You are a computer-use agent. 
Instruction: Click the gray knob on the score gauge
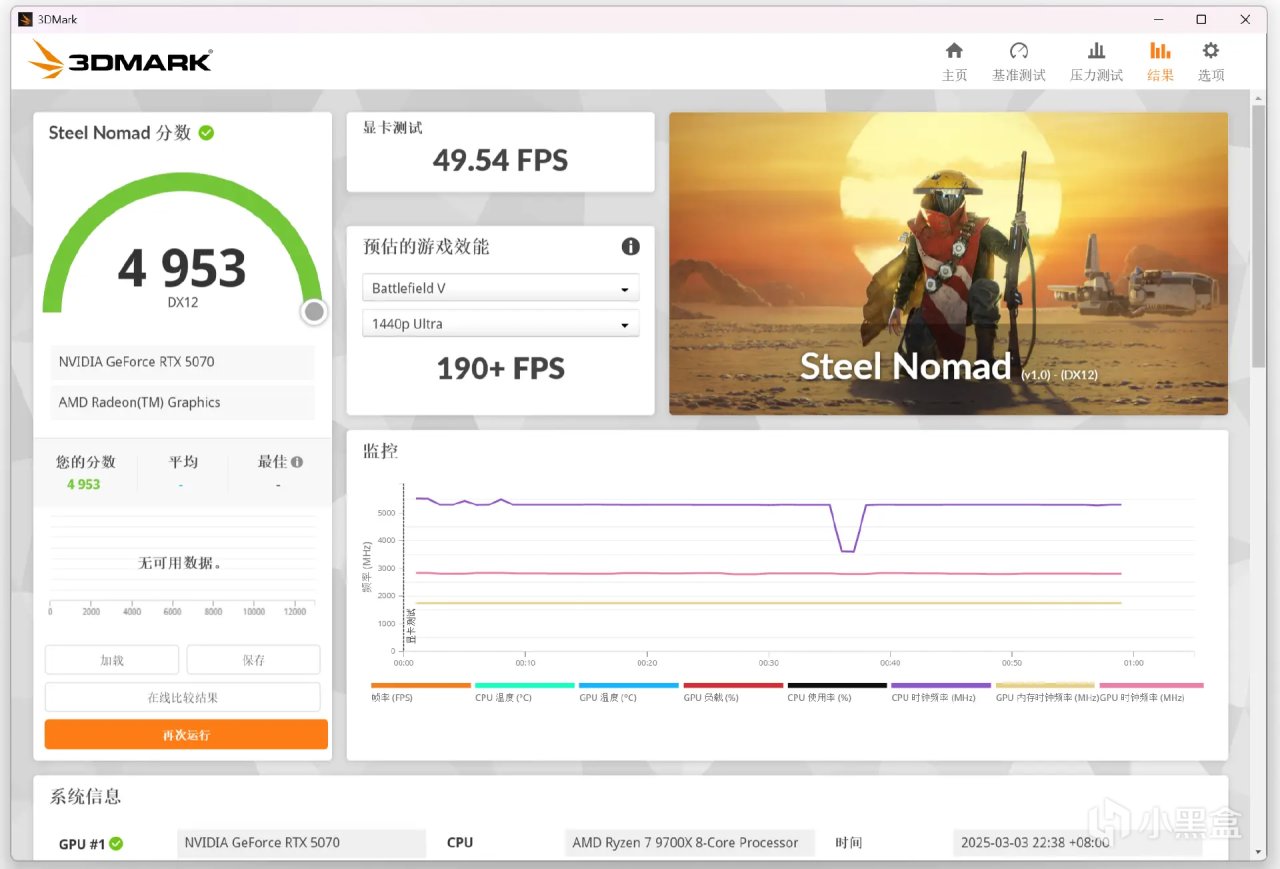(x=314, y=312)
